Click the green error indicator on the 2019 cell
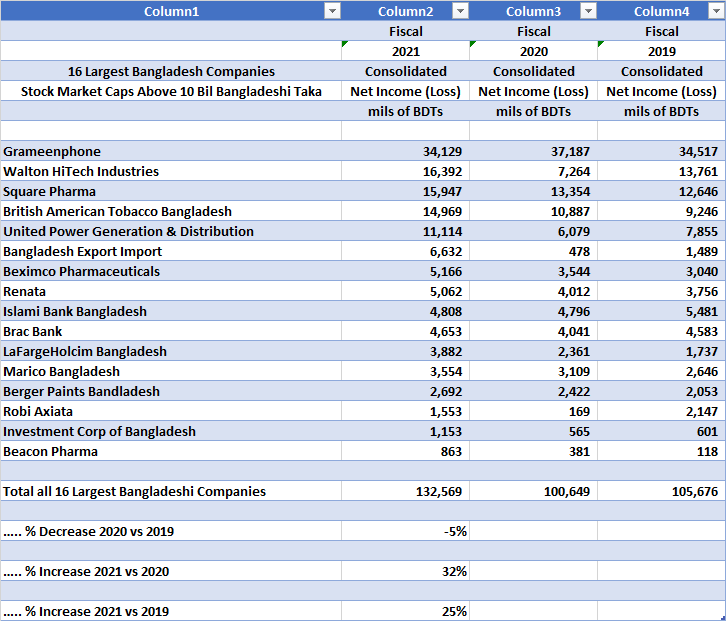Viewport: 726px width, 621px height. coord(601,44)
